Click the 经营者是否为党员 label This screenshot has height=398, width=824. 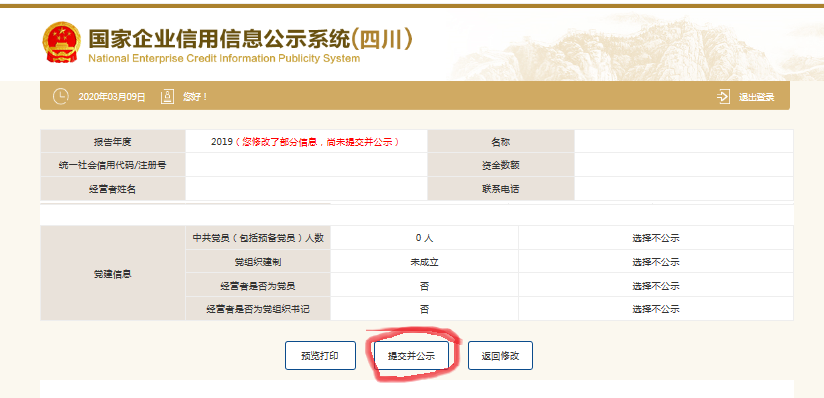258,286
